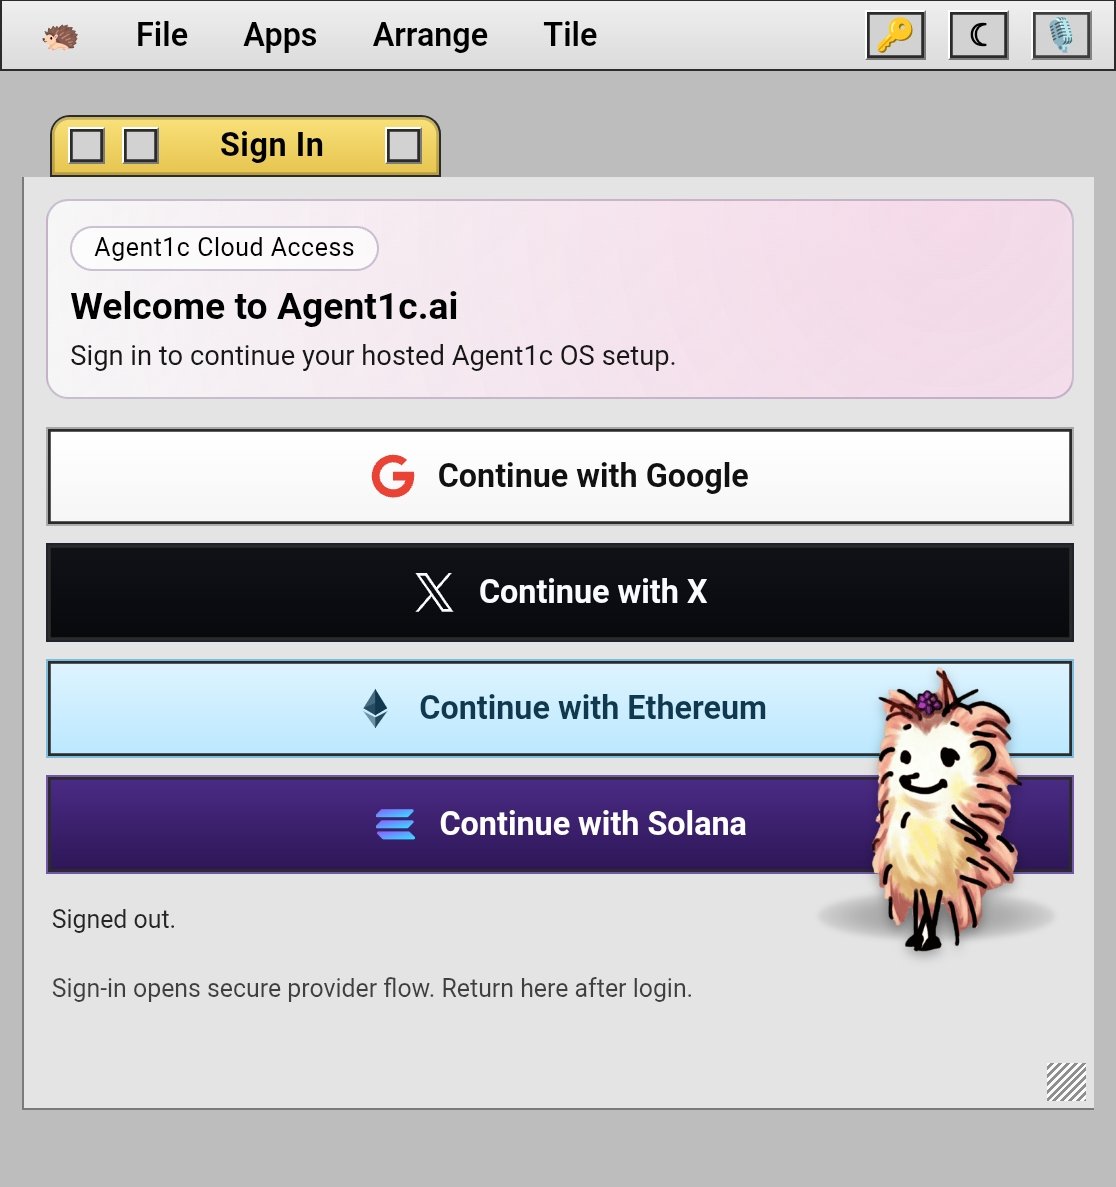Viewport: 1116px width, 1187px height.
Task: Click the key icon button
Action: point(896,35)
